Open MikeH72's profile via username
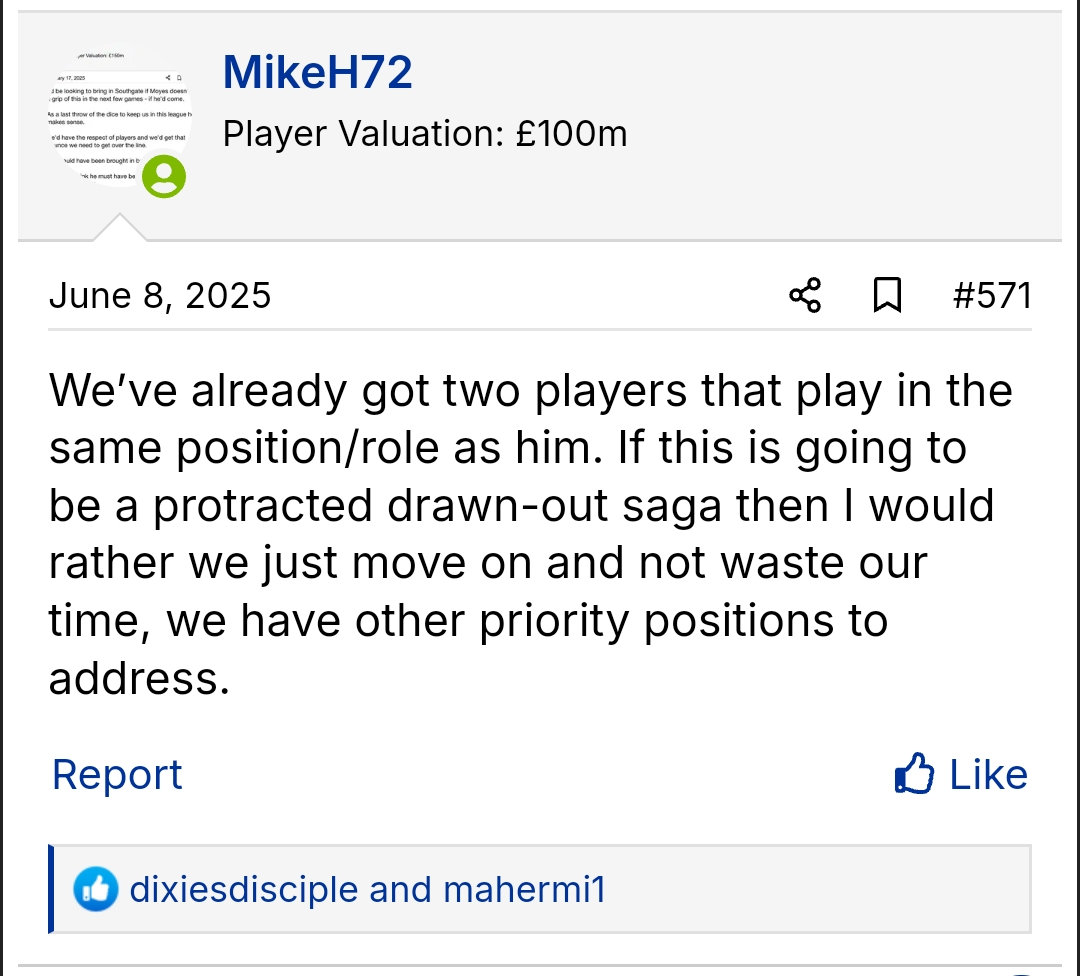1080x976 pixels. pos(318,73)
